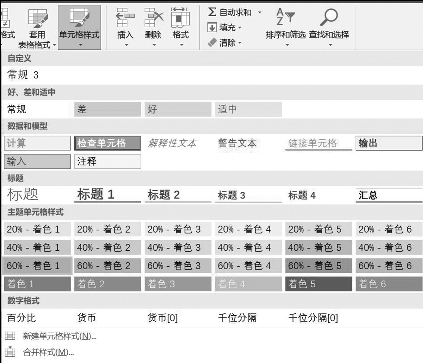Pick solid 着色 4 swatch
Screen dimensions: 423x363
[x=248, y=284]
